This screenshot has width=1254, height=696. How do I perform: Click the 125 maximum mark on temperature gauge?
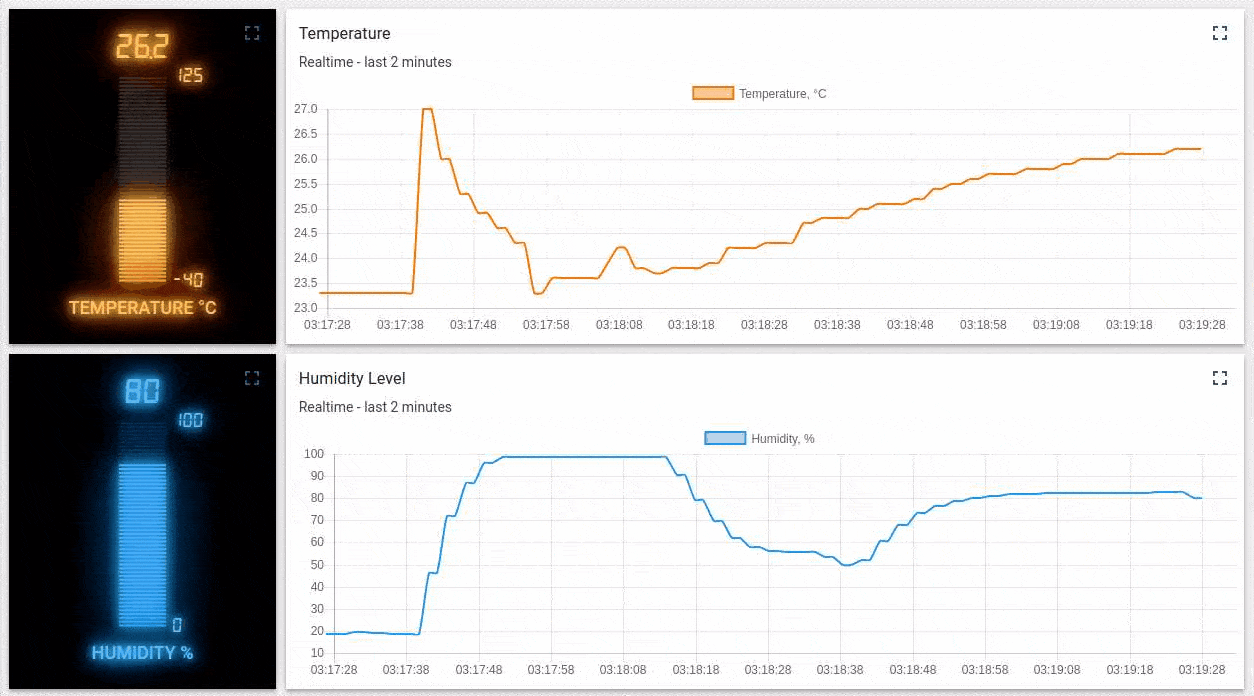click(x=190, y=75)
